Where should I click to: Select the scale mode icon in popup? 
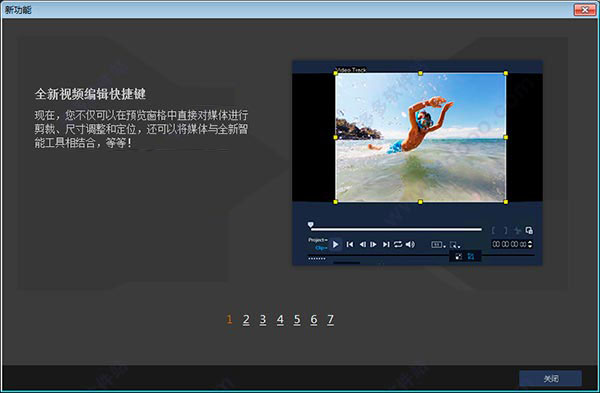(x=458, y=256)
